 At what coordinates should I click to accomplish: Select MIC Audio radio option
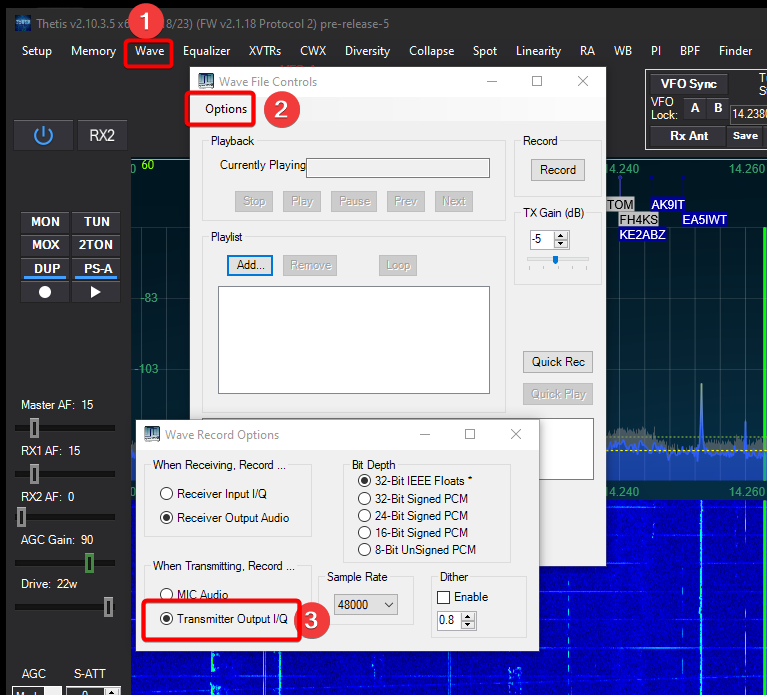click(x=166, y=595)
